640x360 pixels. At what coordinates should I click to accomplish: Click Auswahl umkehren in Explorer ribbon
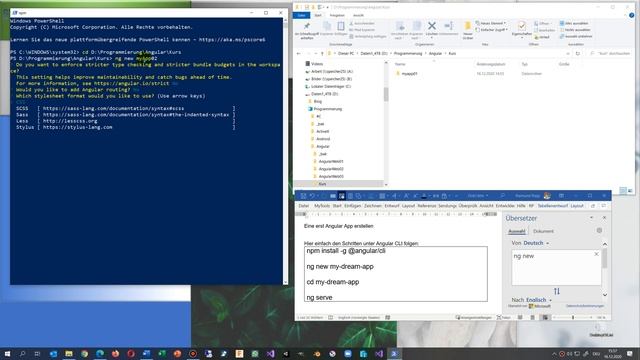[576, 36]
